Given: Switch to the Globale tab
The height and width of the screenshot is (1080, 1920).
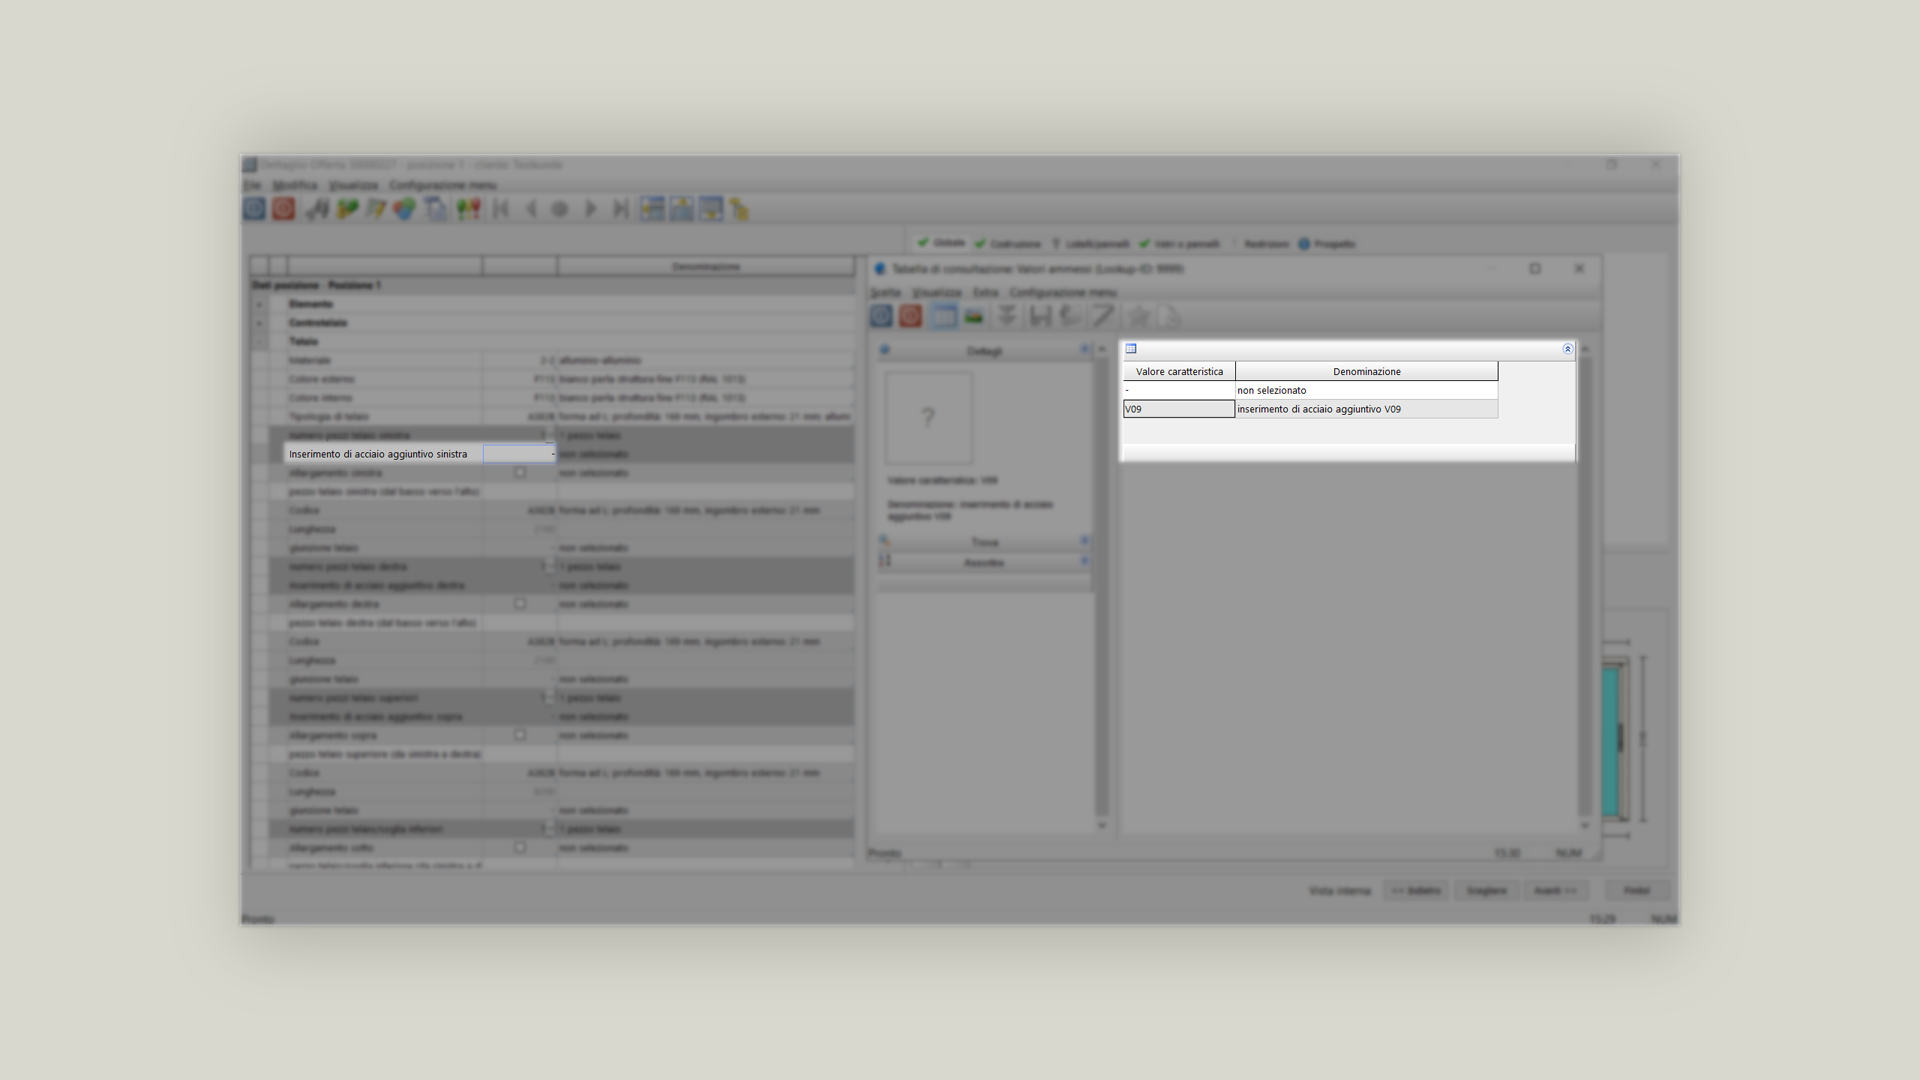Looking at the screenshot, I should coord(941,243).
